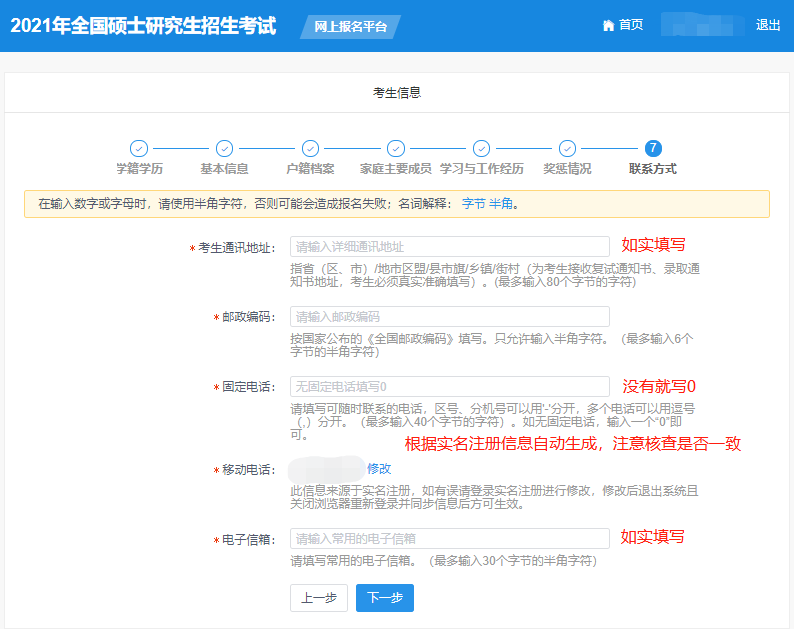Focus the 邮政编码 postal code field
794x629 pixels.
tap(449, 317)
